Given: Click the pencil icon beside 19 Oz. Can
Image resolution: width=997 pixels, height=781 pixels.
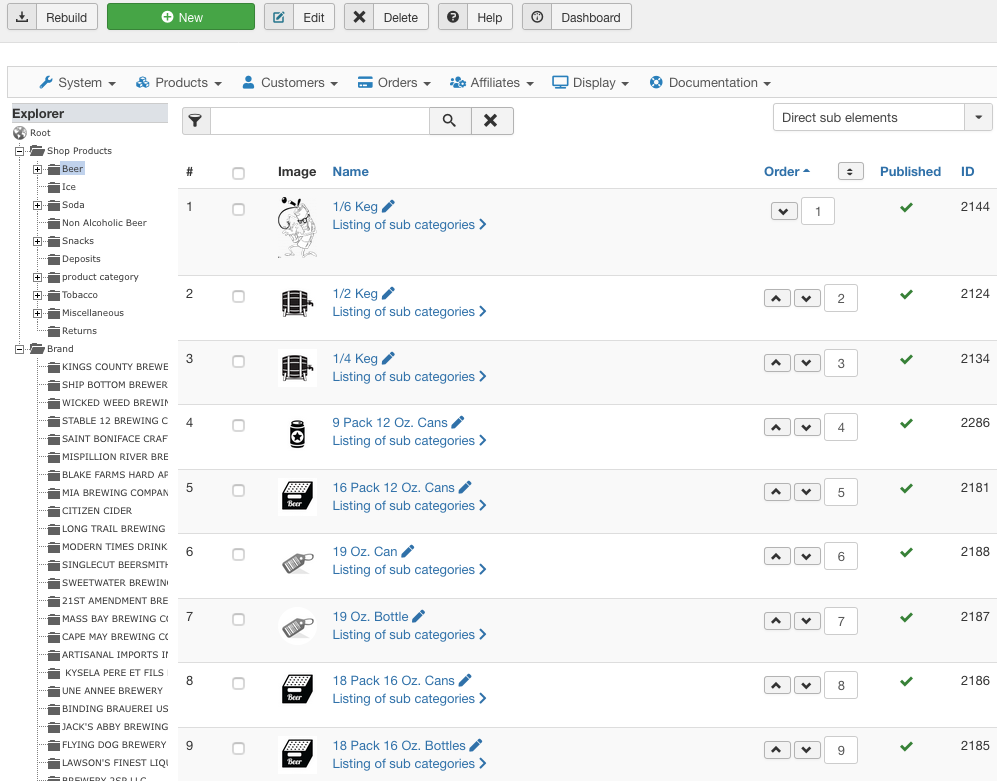Looking at the screenshot, I should tap(408, 551).
